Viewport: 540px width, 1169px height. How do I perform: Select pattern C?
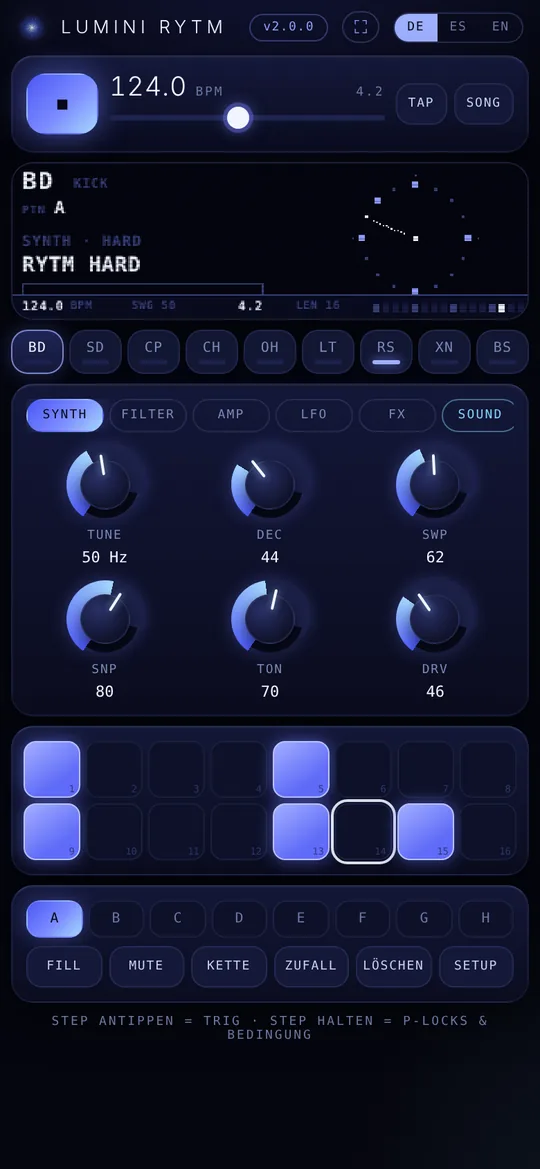coord(178,918)
